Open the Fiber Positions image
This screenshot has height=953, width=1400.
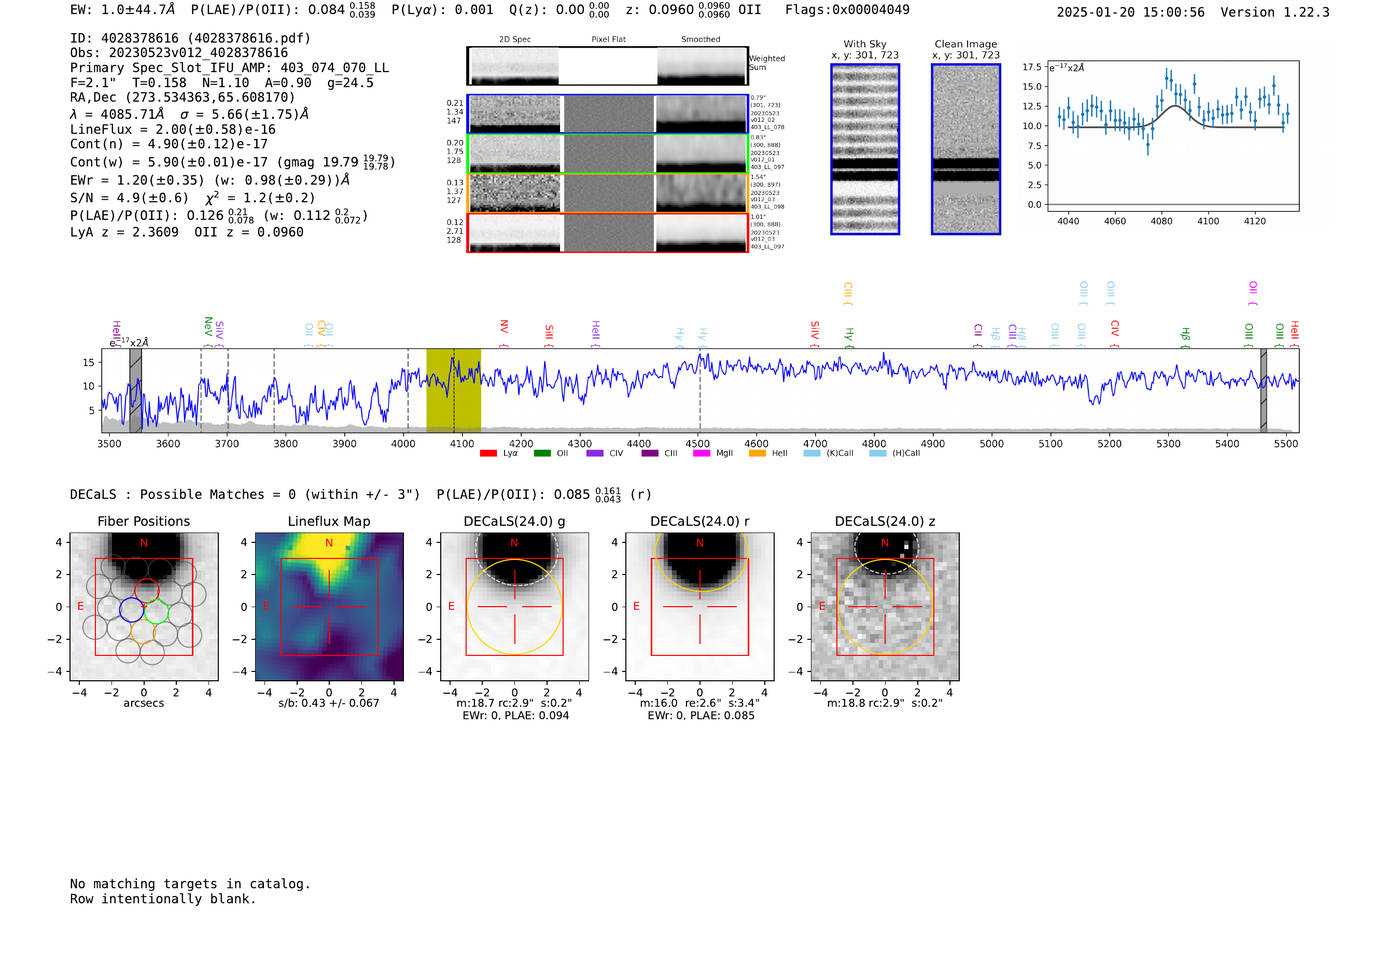pyautogui.click(x=143, y=607)
